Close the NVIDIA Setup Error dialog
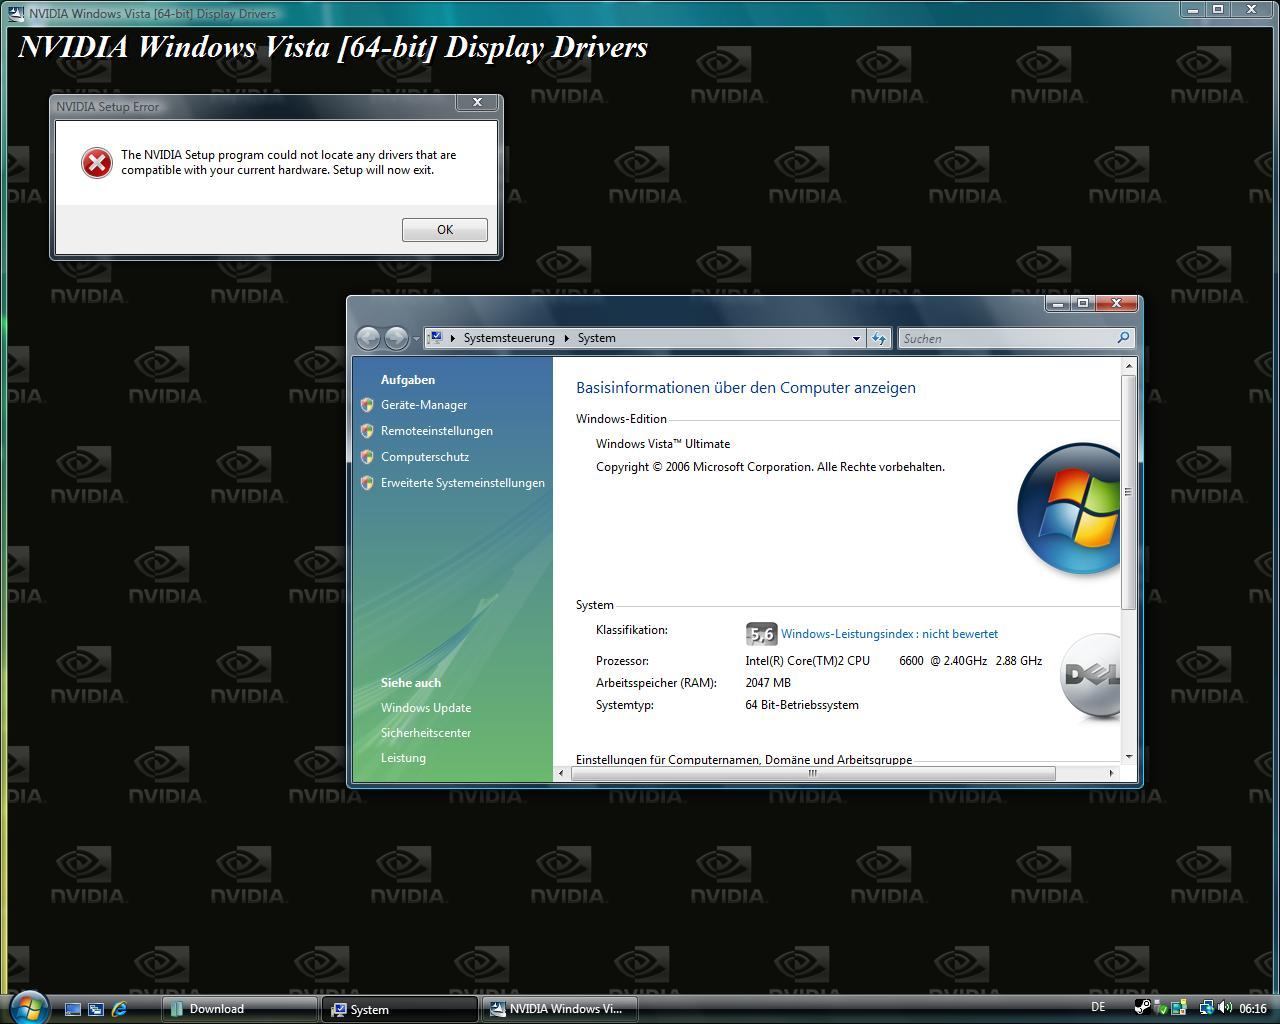Image resolution: width=1280 pixels, height=1024 pixels. [477, 102]
